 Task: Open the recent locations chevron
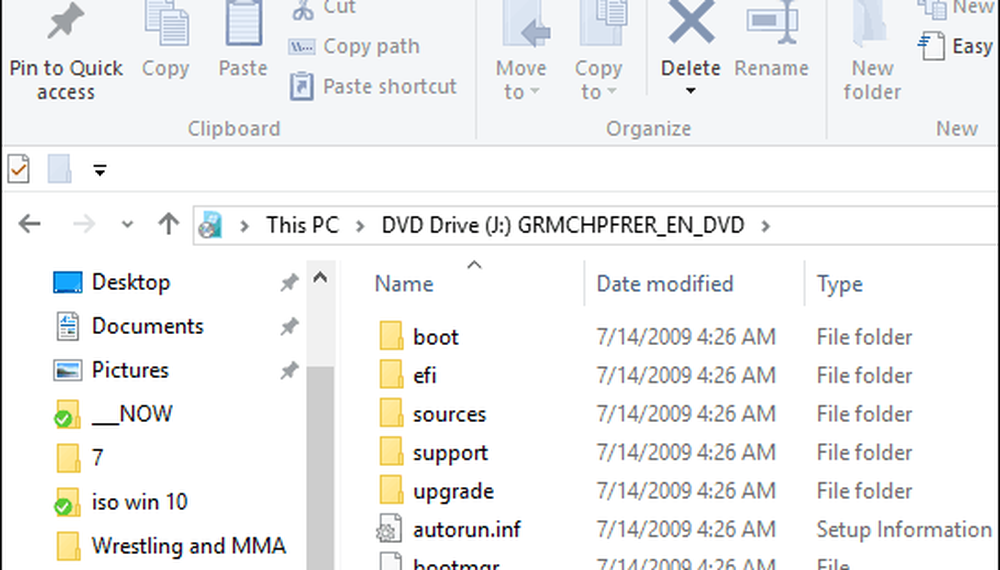pyautogui.click(x=125, y=226)
